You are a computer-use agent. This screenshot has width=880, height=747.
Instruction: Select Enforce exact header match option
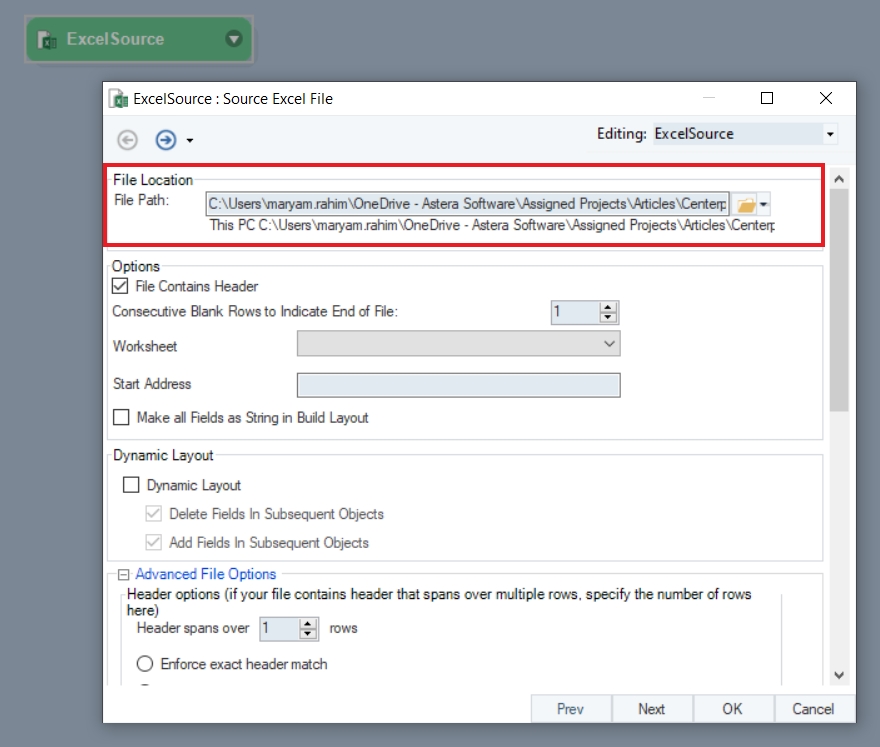[145, 663]
